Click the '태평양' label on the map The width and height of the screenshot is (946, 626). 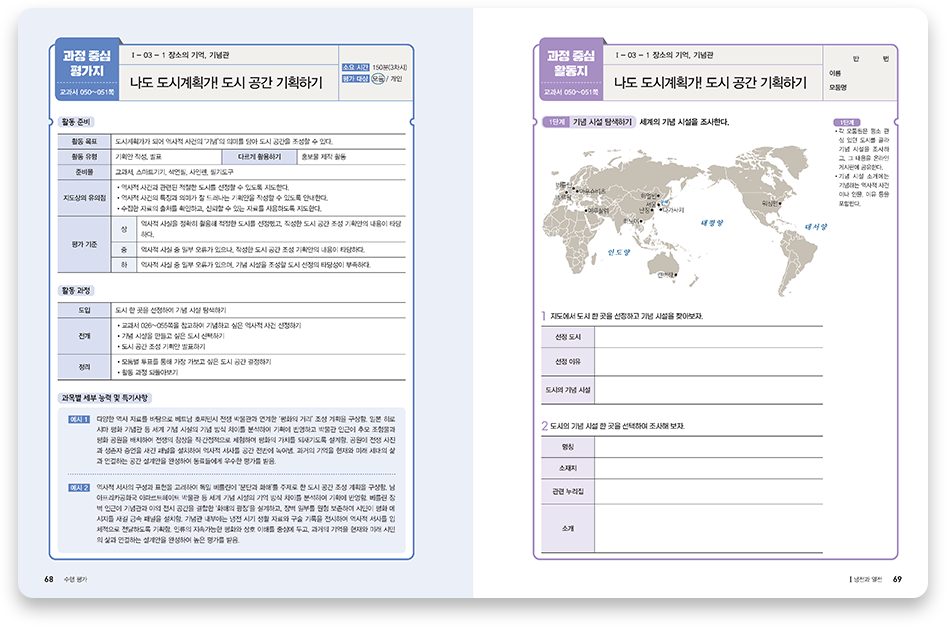coord(712,223)
